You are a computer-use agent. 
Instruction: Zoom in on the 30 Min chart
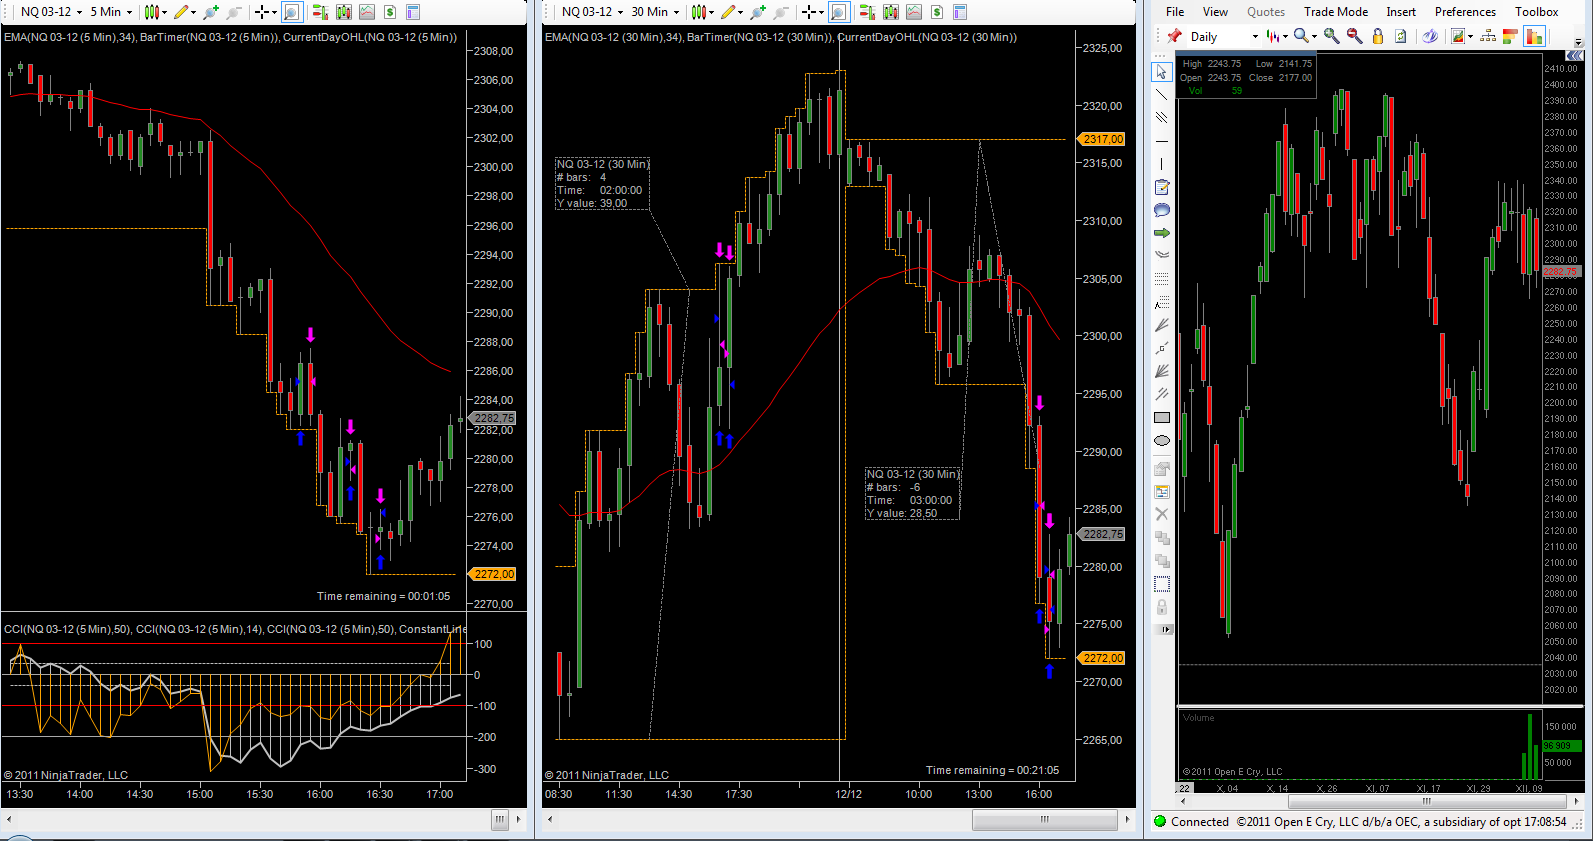(x=757, y=12)
